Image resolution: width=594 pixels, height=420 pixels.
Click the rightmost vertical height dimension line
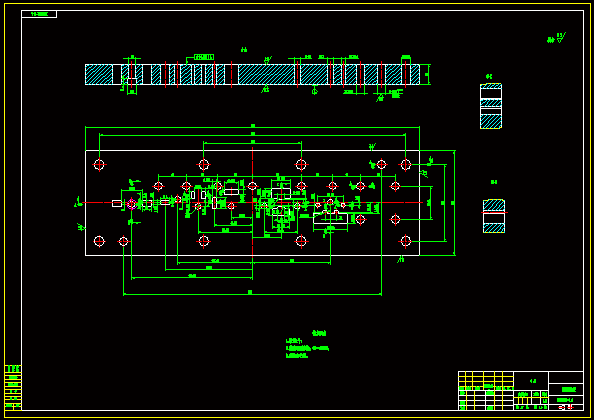tap(454, 203)
